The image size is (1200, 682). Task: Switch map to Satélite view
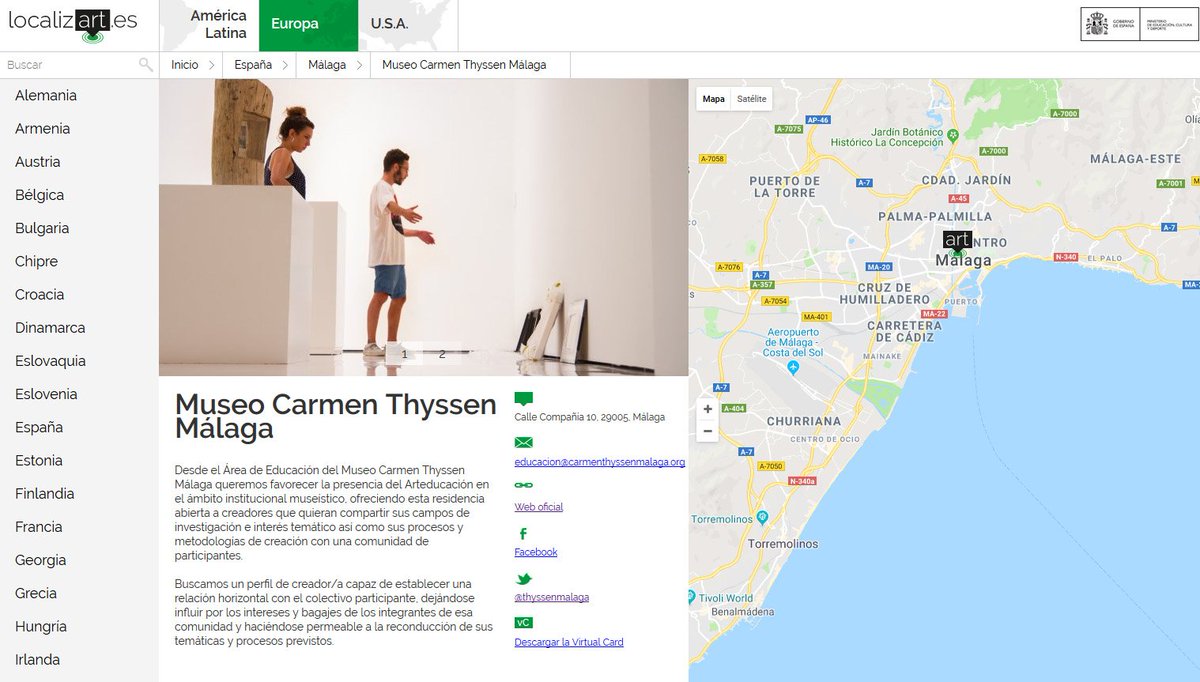(751, 99)
